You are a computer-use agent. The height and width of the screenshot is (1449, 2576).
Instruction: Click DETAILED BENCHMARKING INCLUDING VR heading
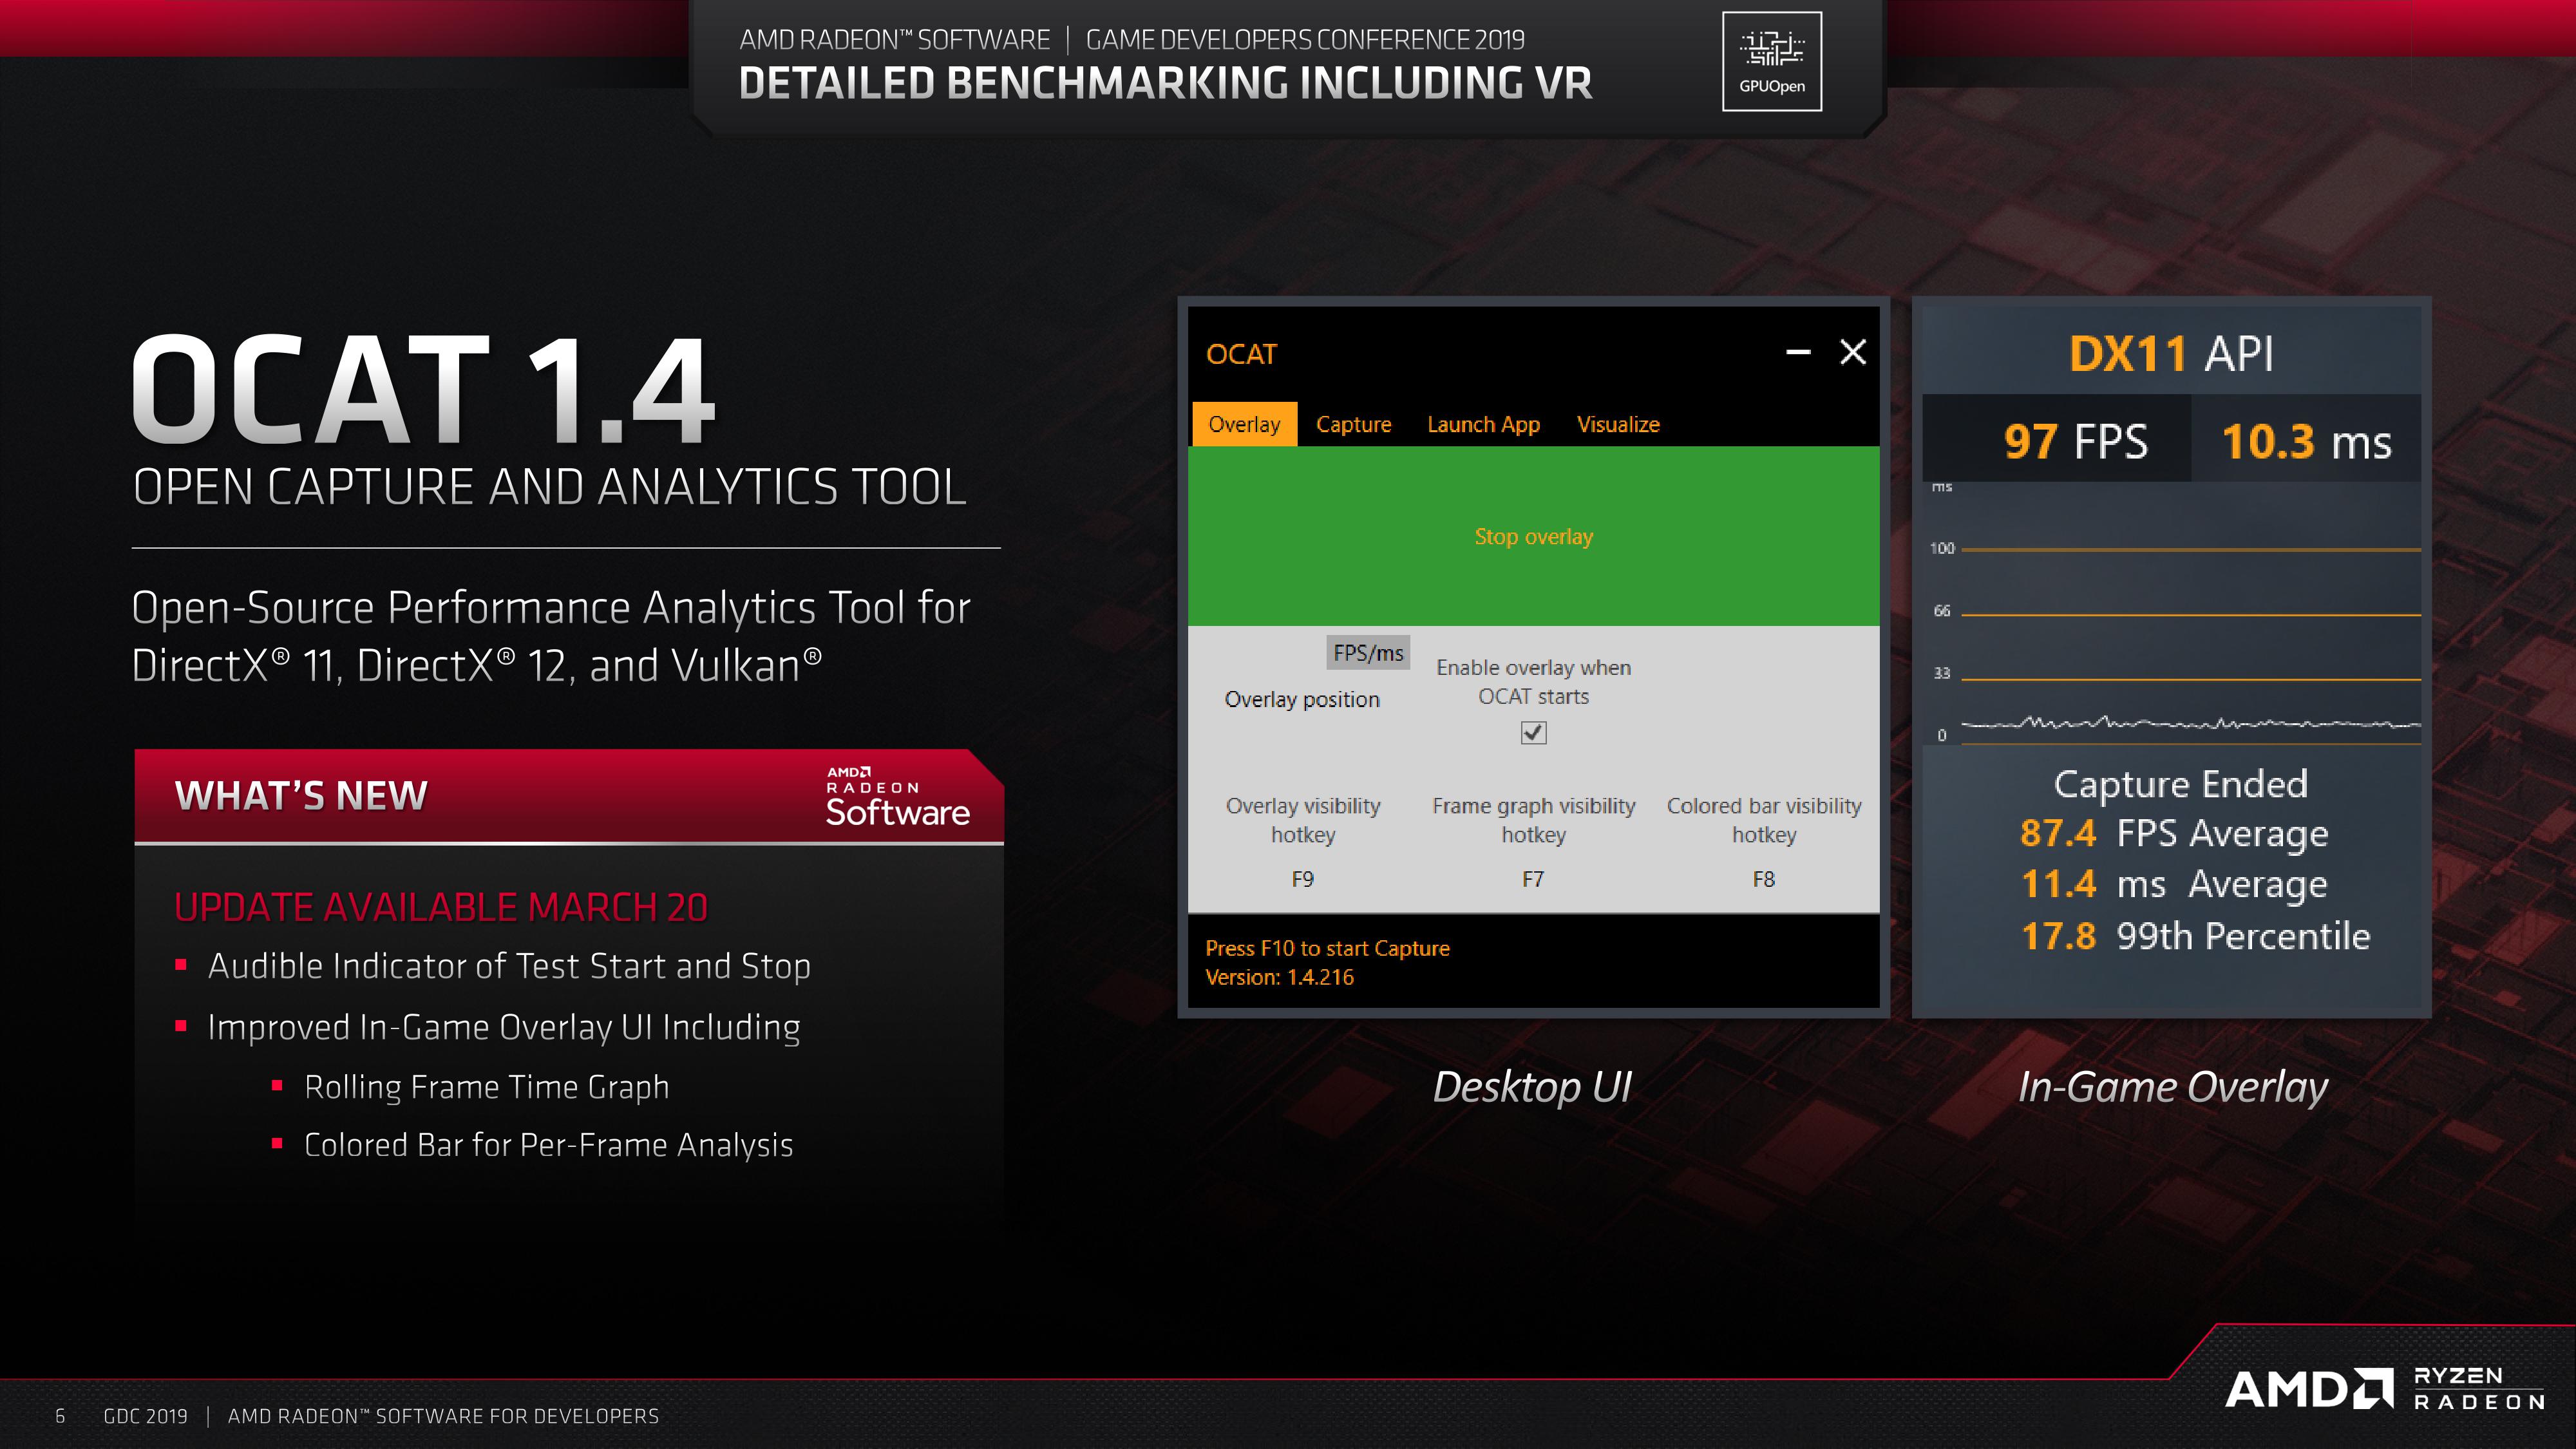click(x=1165, y=83)
